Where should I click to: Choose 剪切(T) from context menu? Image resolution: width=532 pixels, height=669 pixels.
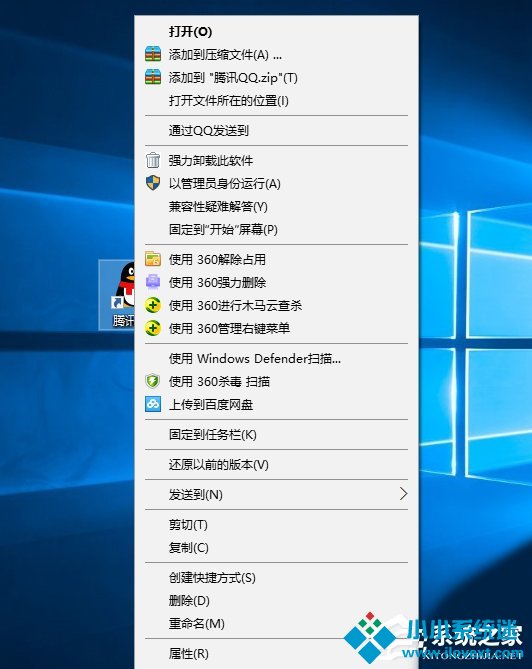tap(276, 524)
